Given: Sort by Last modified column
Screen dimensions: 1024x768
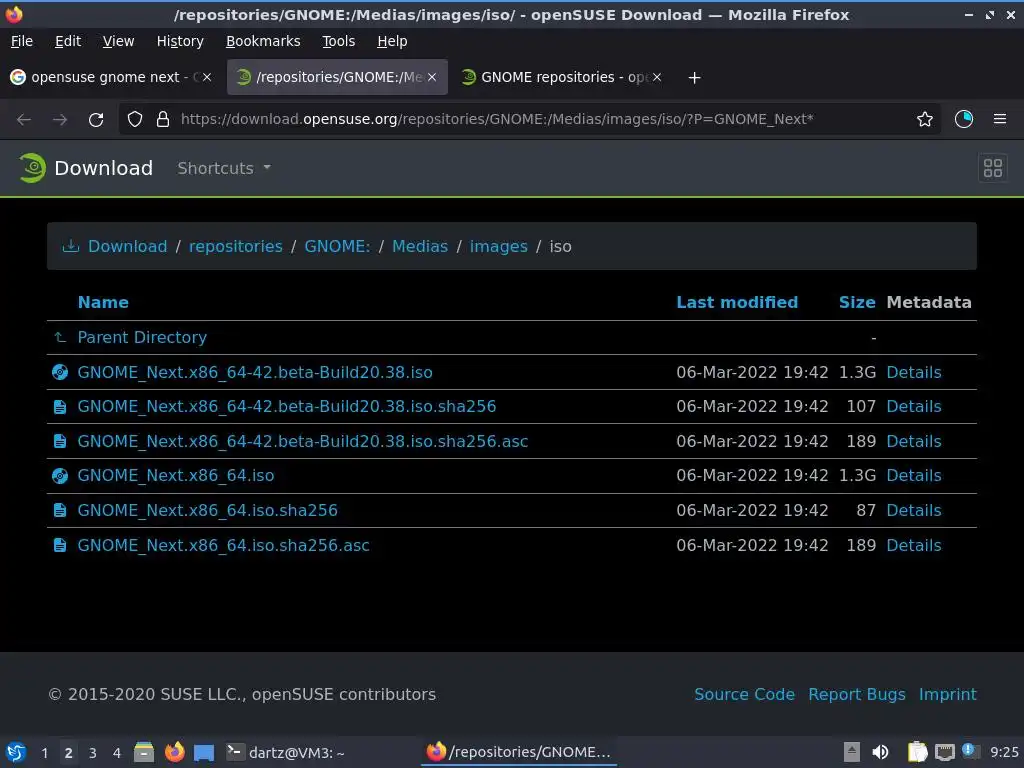Looking at the screenshot, I should coord(737,302).
